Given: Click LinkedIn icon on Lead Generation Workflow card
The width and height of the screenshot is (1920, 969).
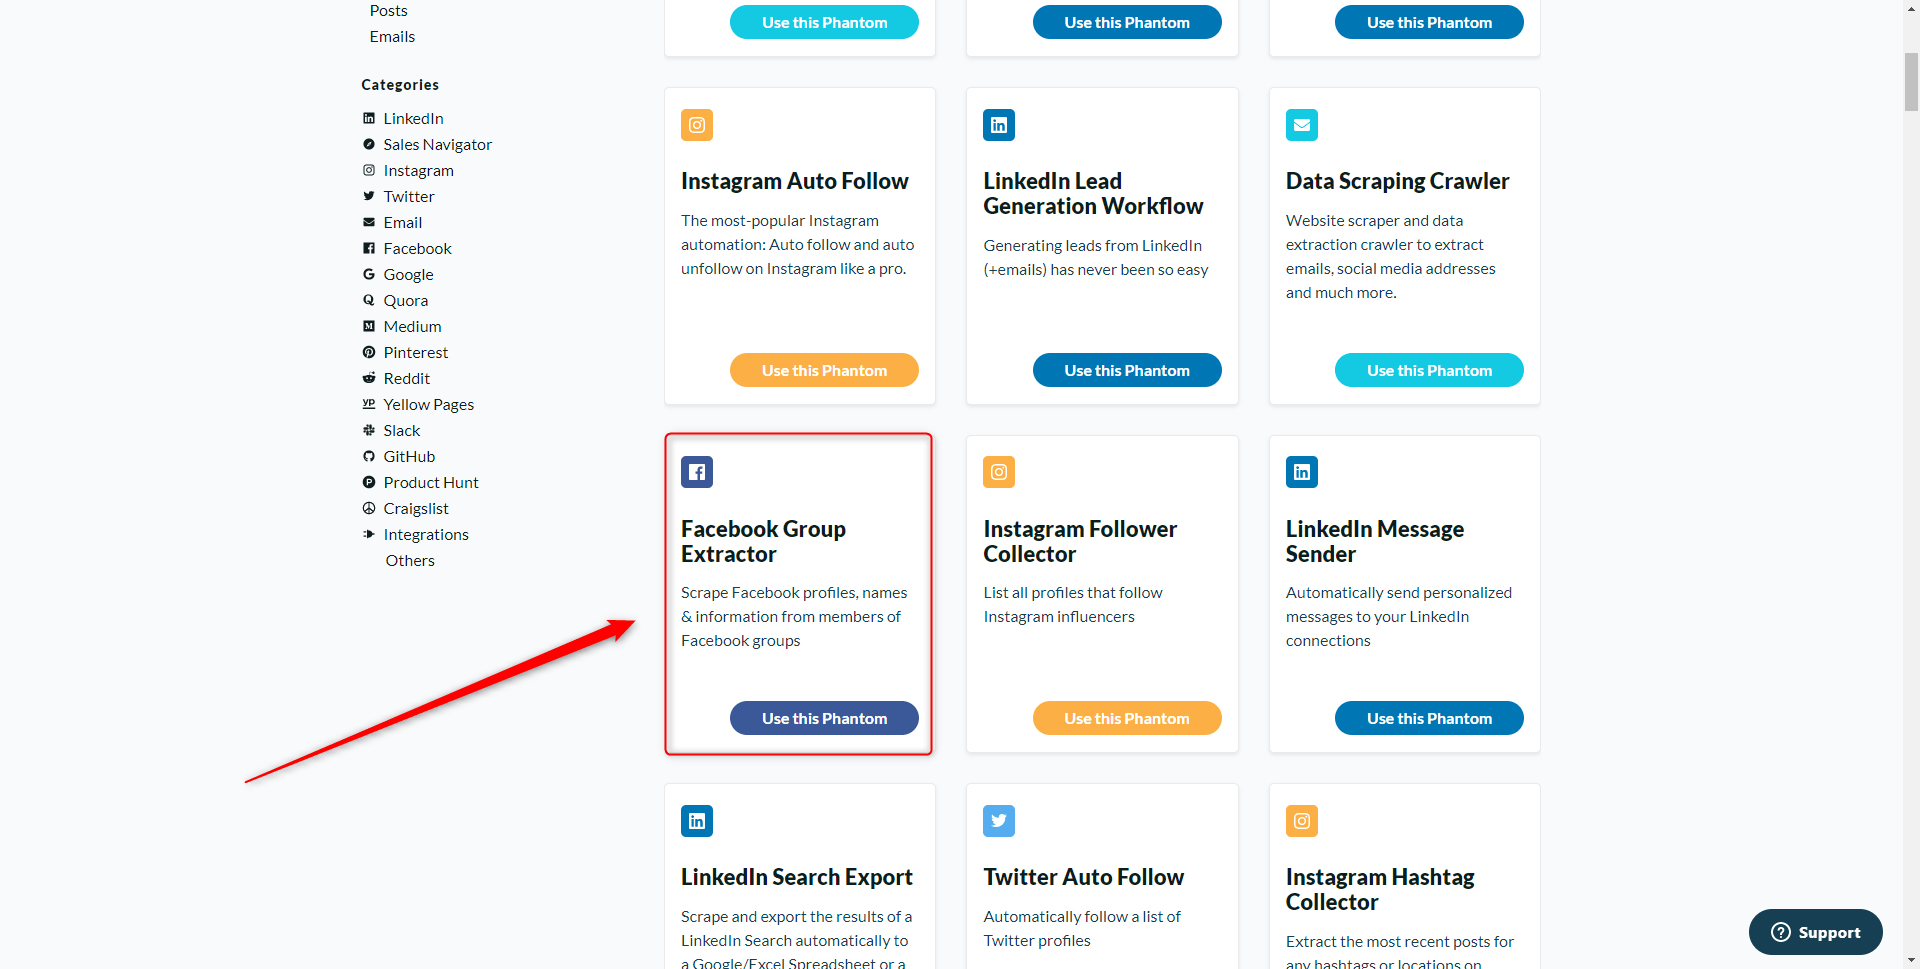Looking at the screenshot, I should coord(999,125).
